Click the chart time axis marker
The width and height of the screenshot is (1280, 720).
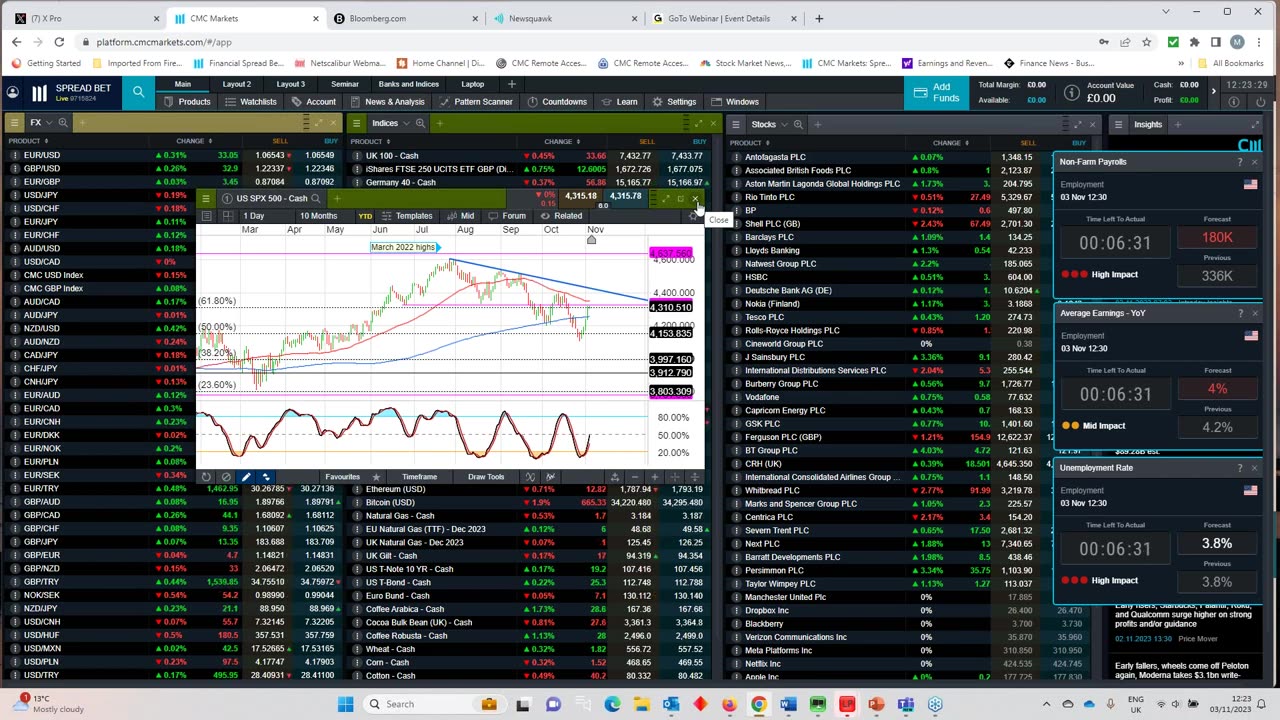(x=591, y=239)
